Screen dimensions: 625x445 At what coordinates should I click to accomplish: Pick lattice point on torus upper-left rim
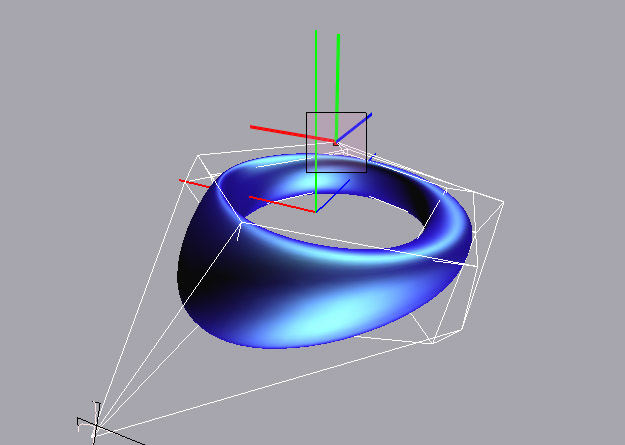tap(241, 224)
